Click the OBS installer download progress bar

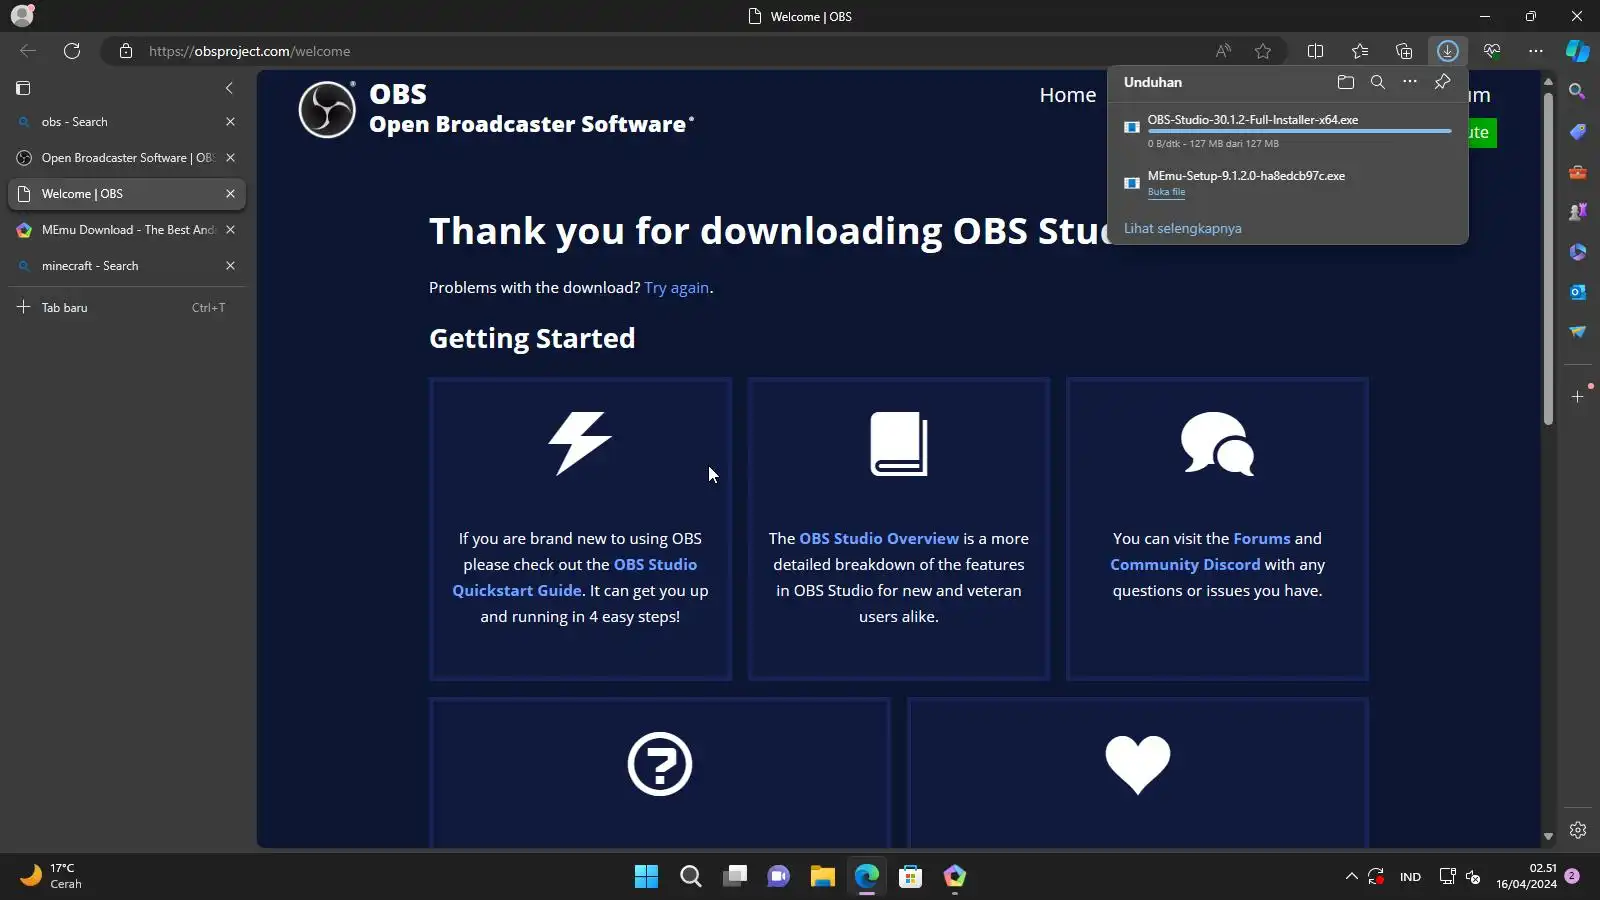pyautogui.click(x=1299, y=131)
